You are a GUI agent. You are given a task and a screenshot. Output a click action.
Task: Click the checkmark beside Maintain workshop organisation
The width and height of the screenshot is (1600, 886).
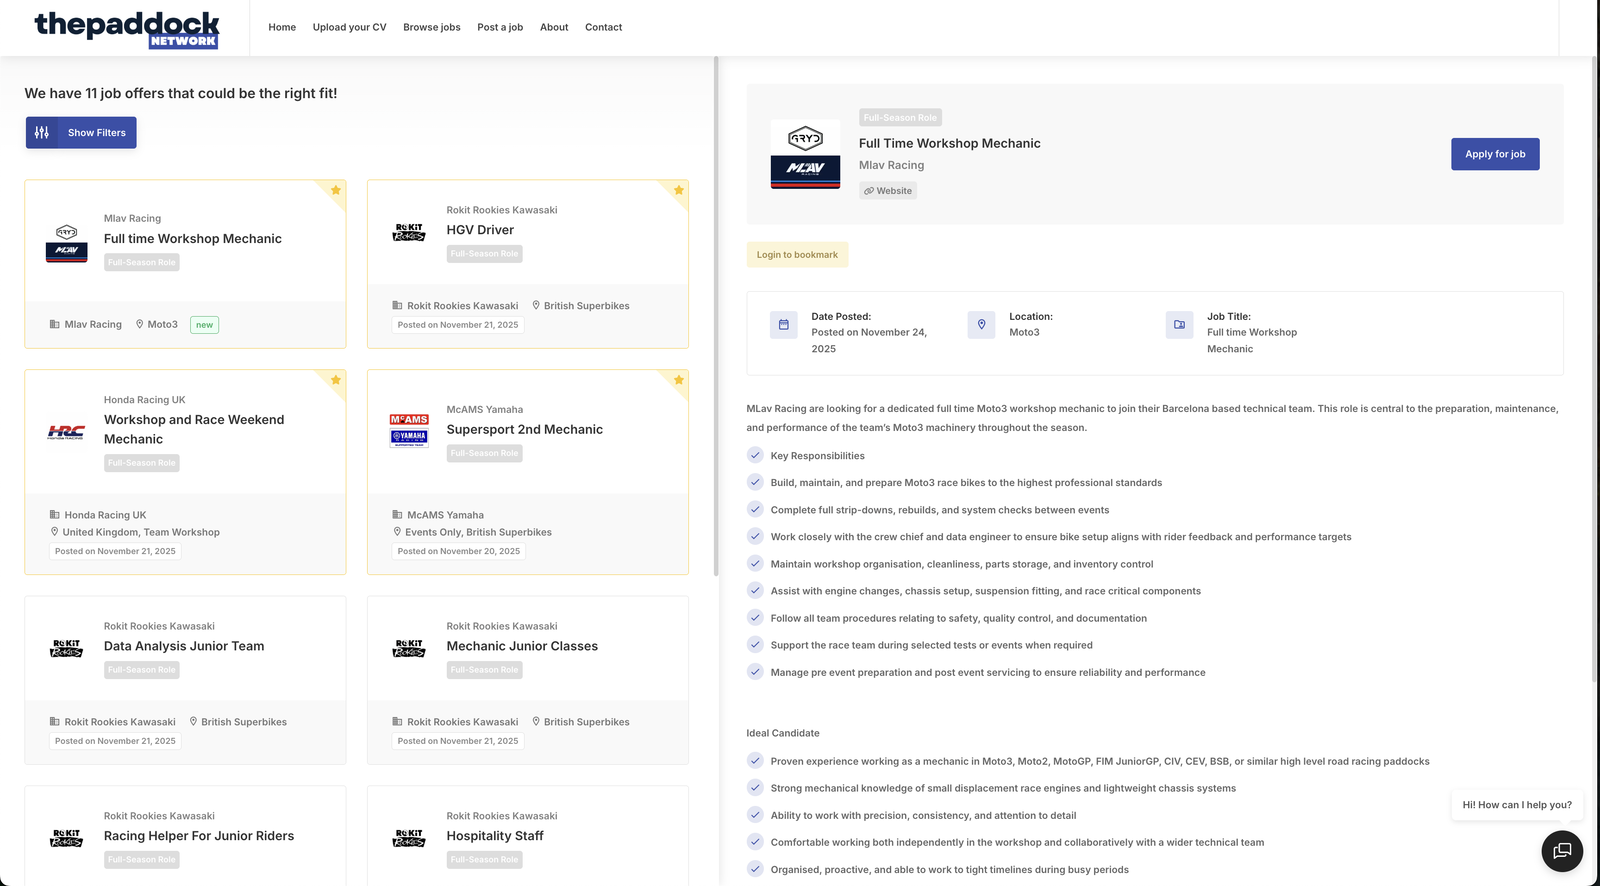[x=755, y=564]
